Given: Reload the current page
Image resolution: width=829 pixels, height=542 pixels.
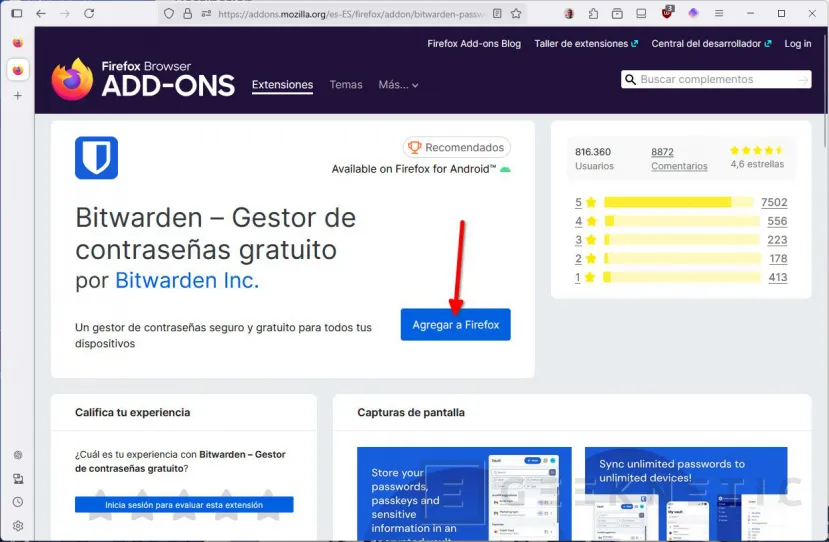Looking at the screenshot, I should (x=89, y=13).
